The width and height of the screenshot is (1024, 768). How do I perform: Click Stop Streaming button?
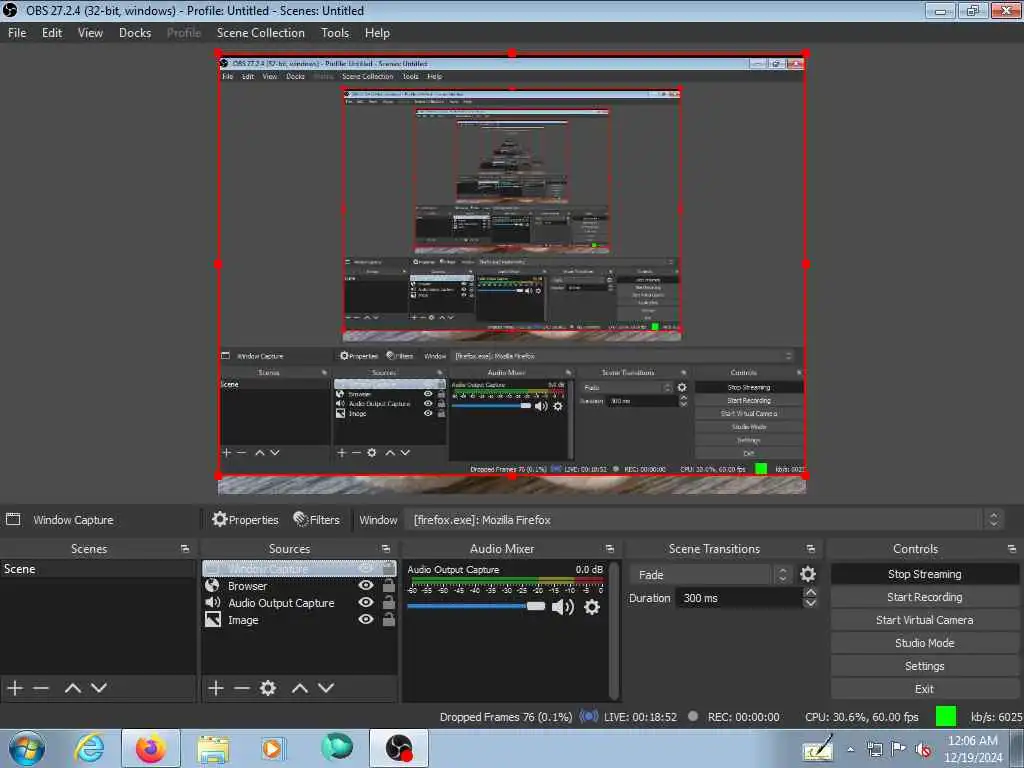click(924, 574)
